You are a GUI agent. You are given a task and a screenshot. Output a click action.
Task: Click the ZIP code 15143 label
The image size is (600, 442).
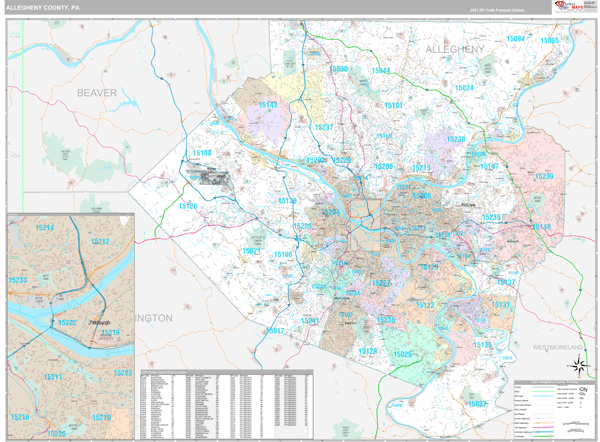click(268, 105)
